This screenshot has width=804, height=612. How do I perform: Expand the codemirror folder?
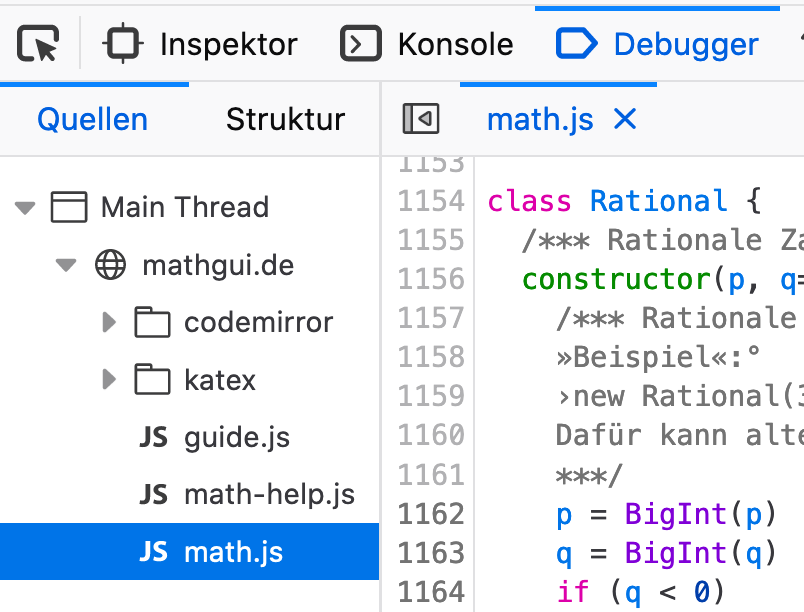pos(110,323)
